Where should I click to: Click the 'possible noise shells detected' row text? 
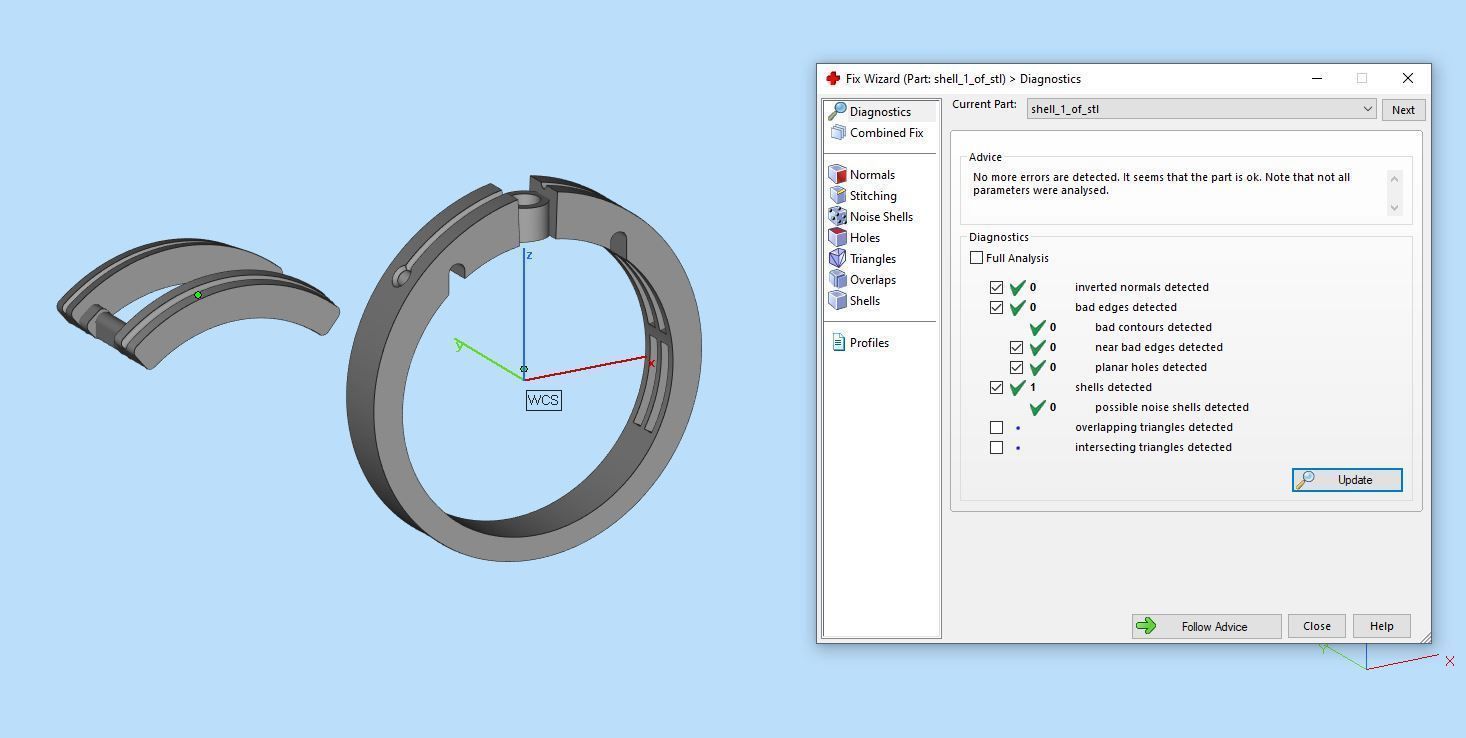tap(1172, 407)
